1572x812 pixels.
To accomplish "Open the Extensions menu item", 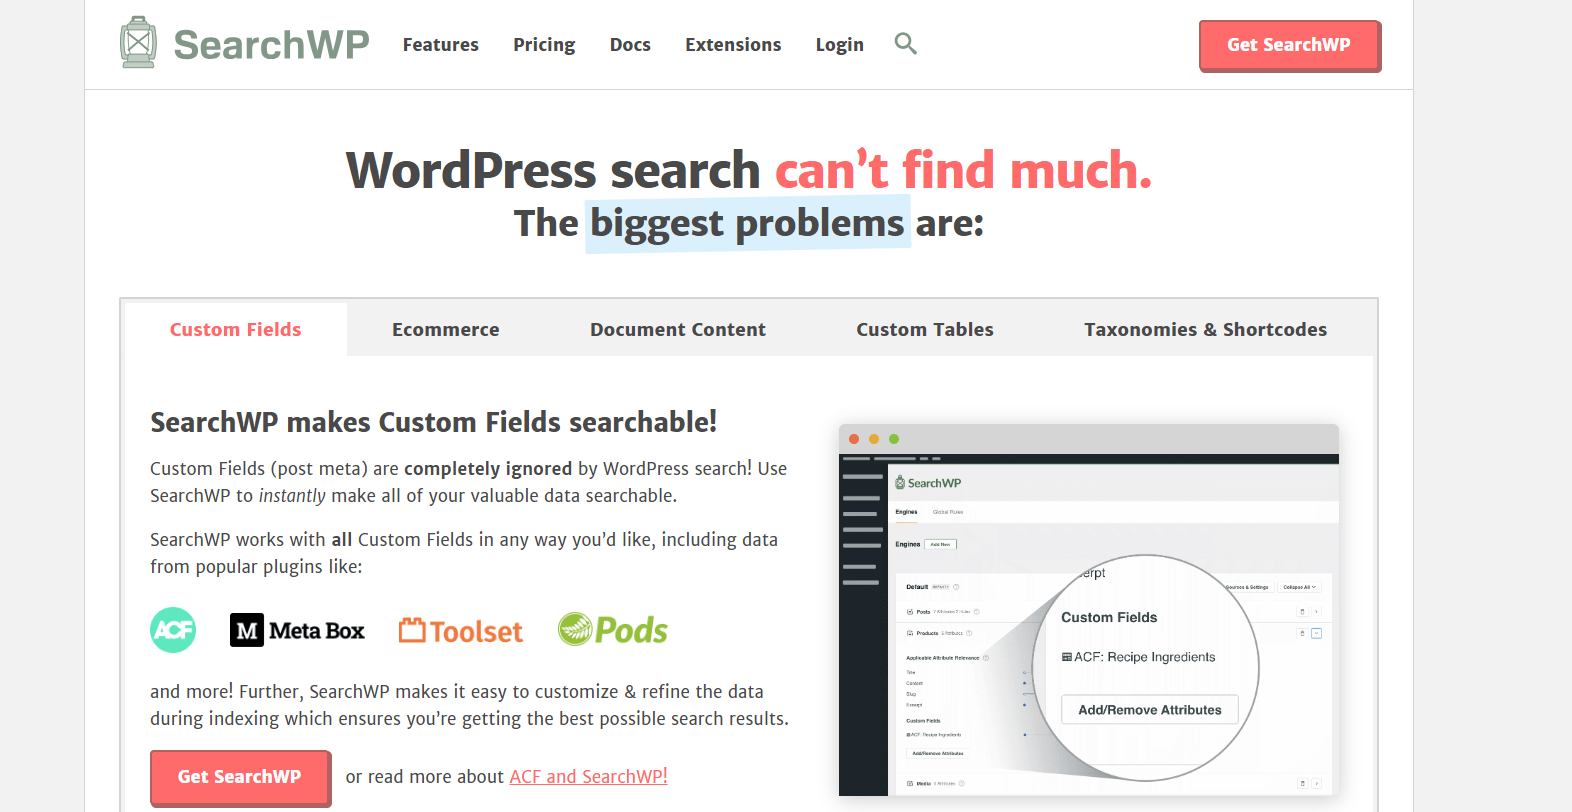I will click(x=733, y=45).
